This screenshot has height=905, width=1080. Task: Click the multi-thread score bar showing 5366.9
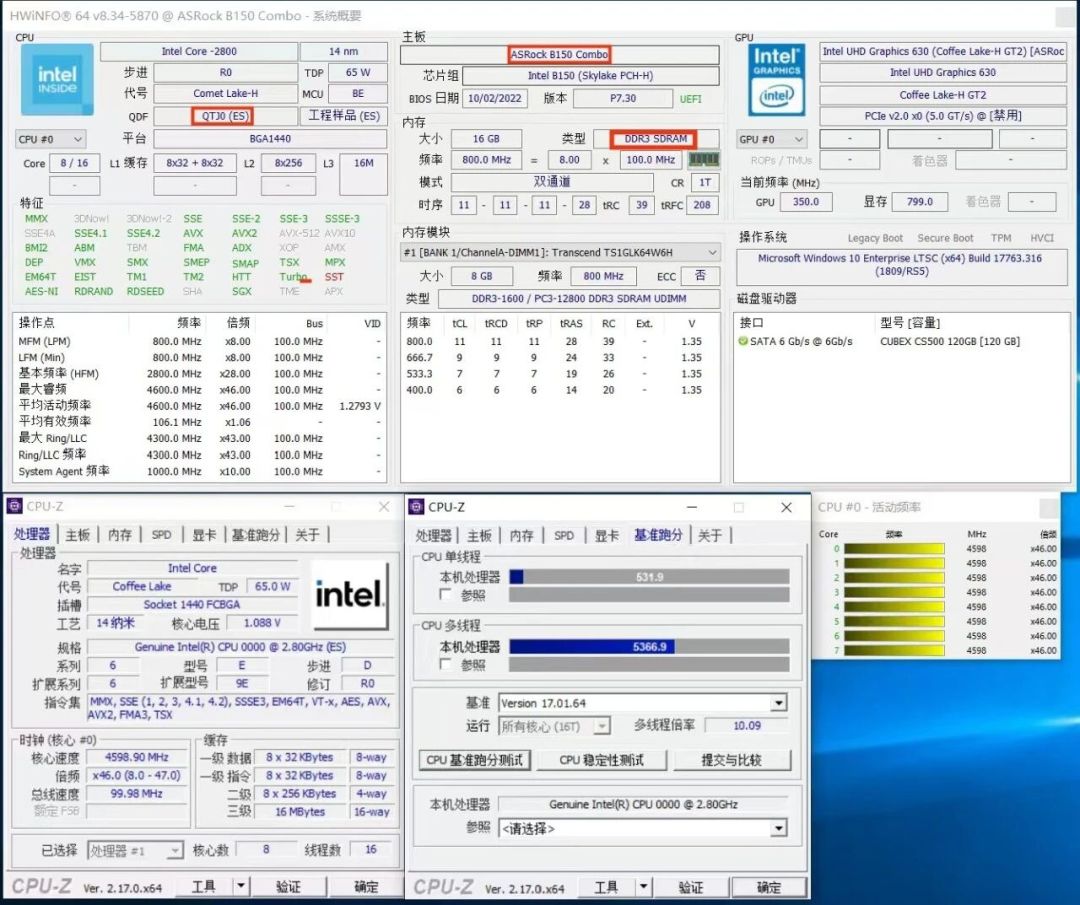(650, 646)
